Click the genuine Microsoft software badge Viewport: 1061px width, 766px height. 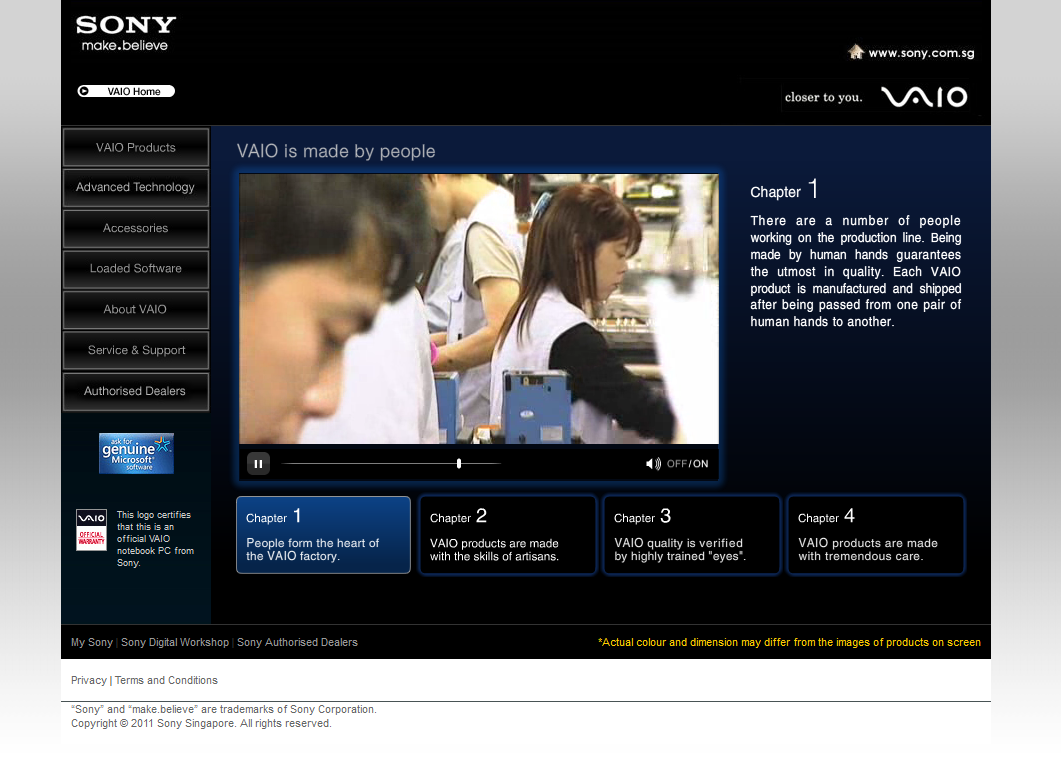click(136, 453)
